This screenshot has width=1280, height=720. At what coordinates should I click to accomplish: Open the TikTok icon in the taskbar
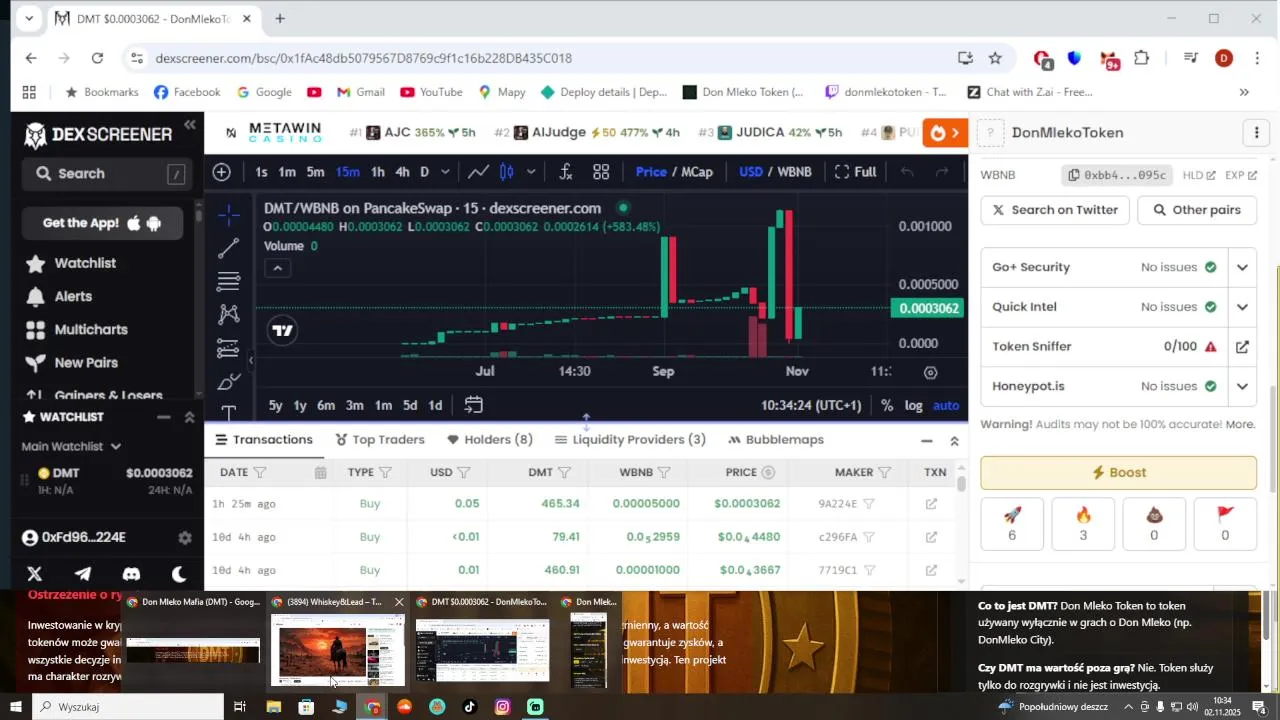470,707
